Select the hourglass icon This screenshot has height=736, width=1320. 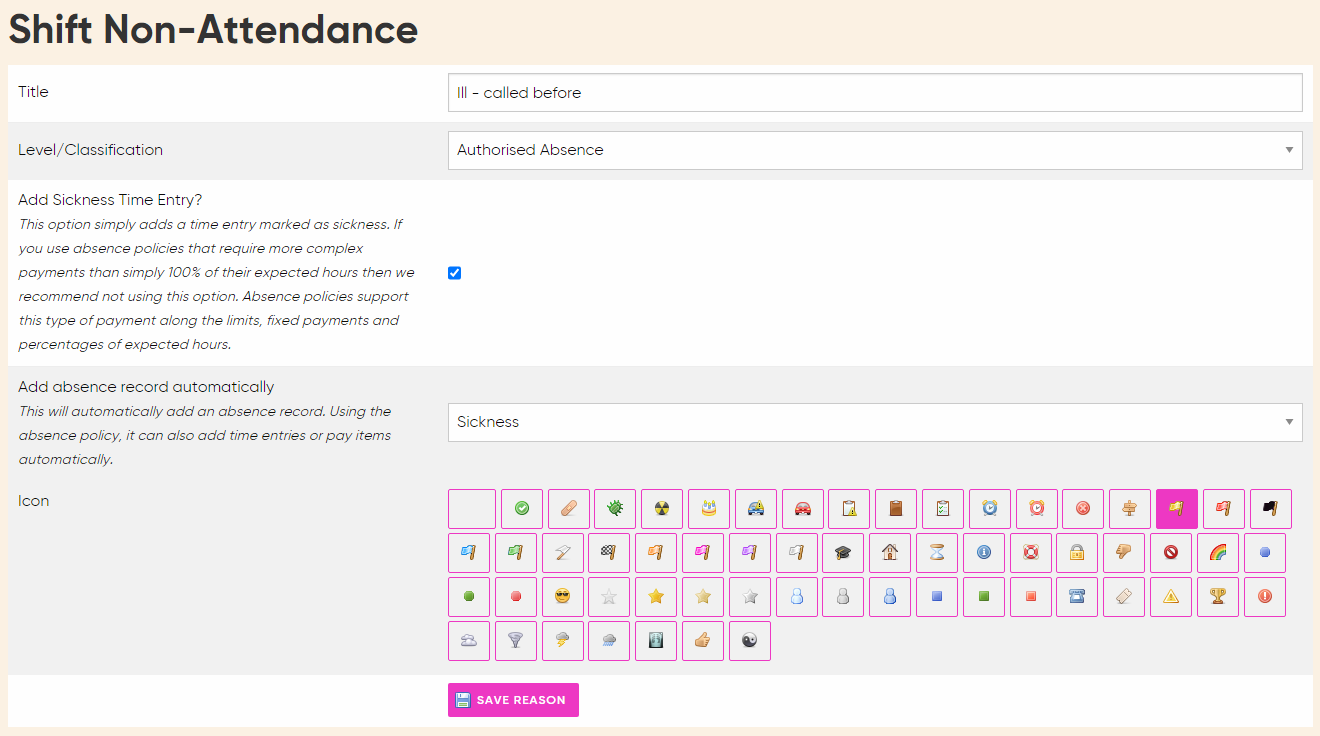point(937,553)
